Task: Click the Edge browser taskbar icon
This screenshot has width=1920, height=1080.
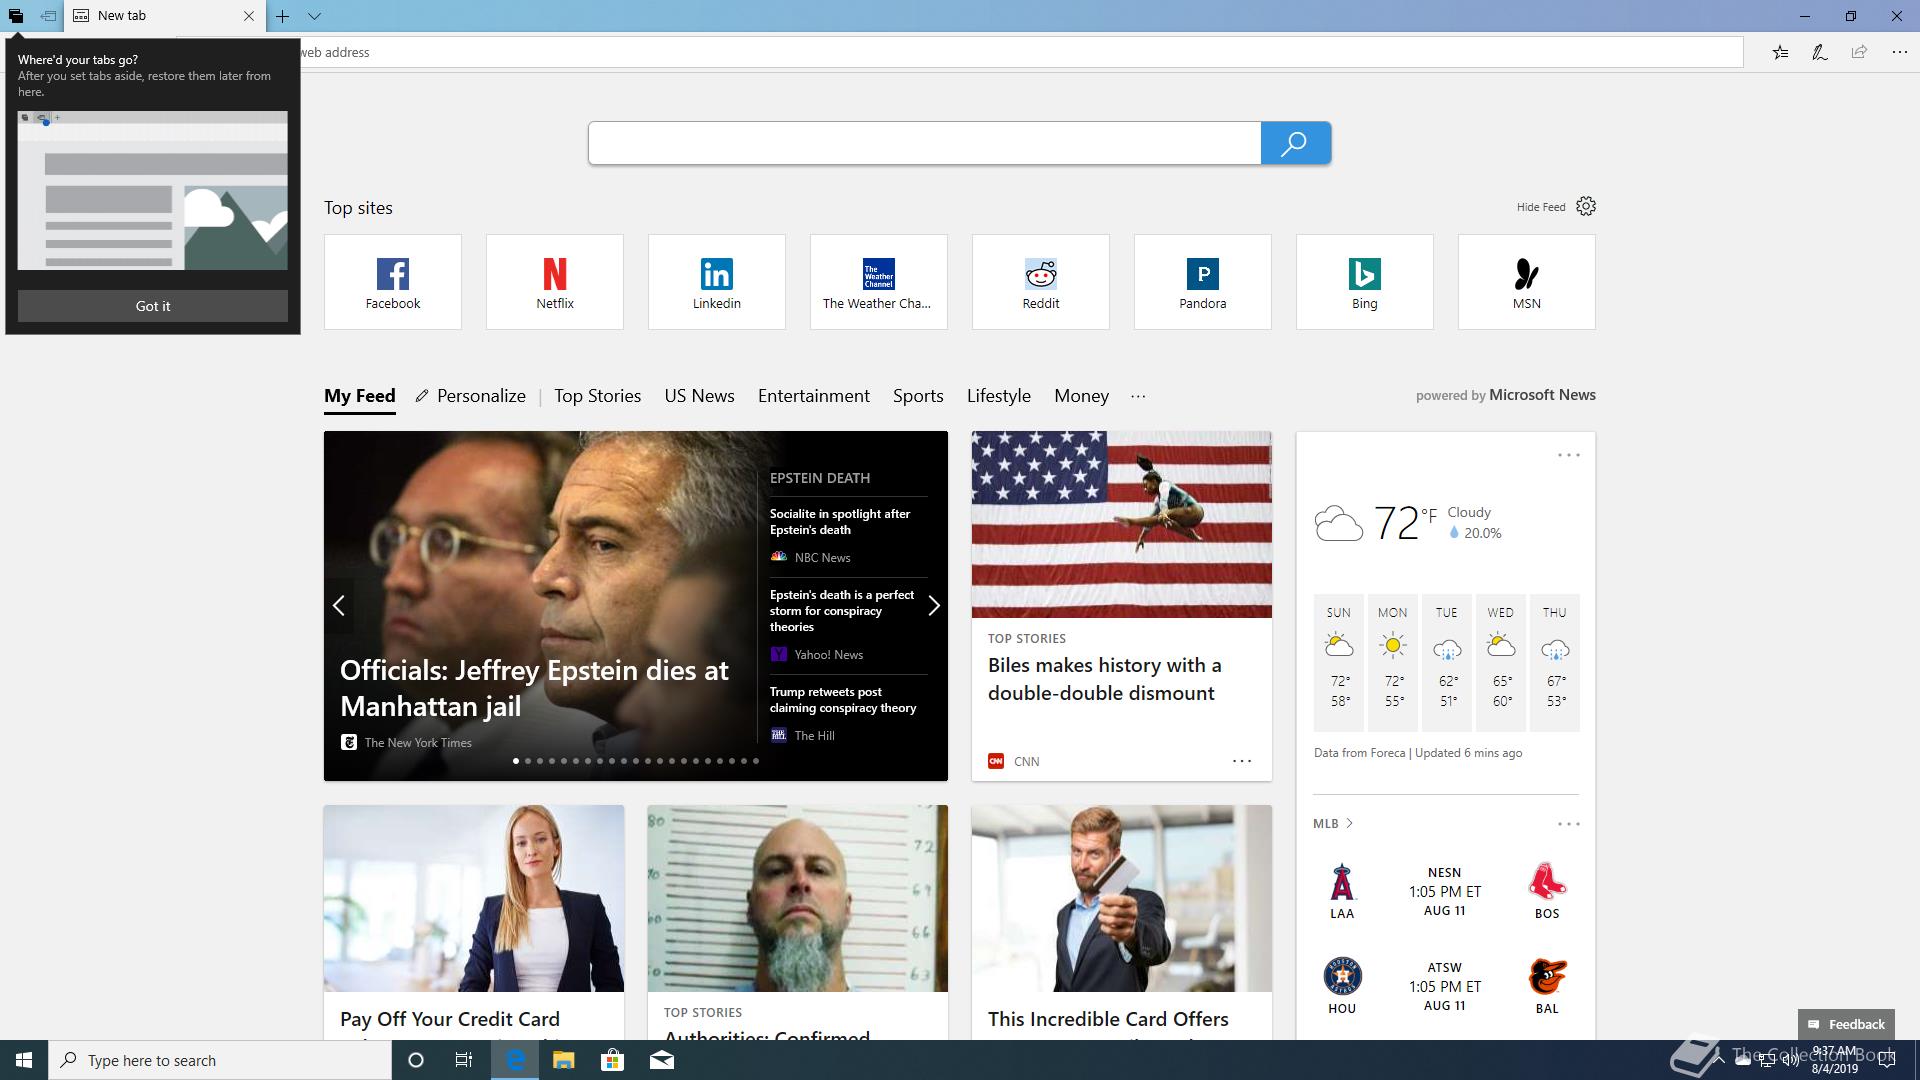Action: [515, 1060]
